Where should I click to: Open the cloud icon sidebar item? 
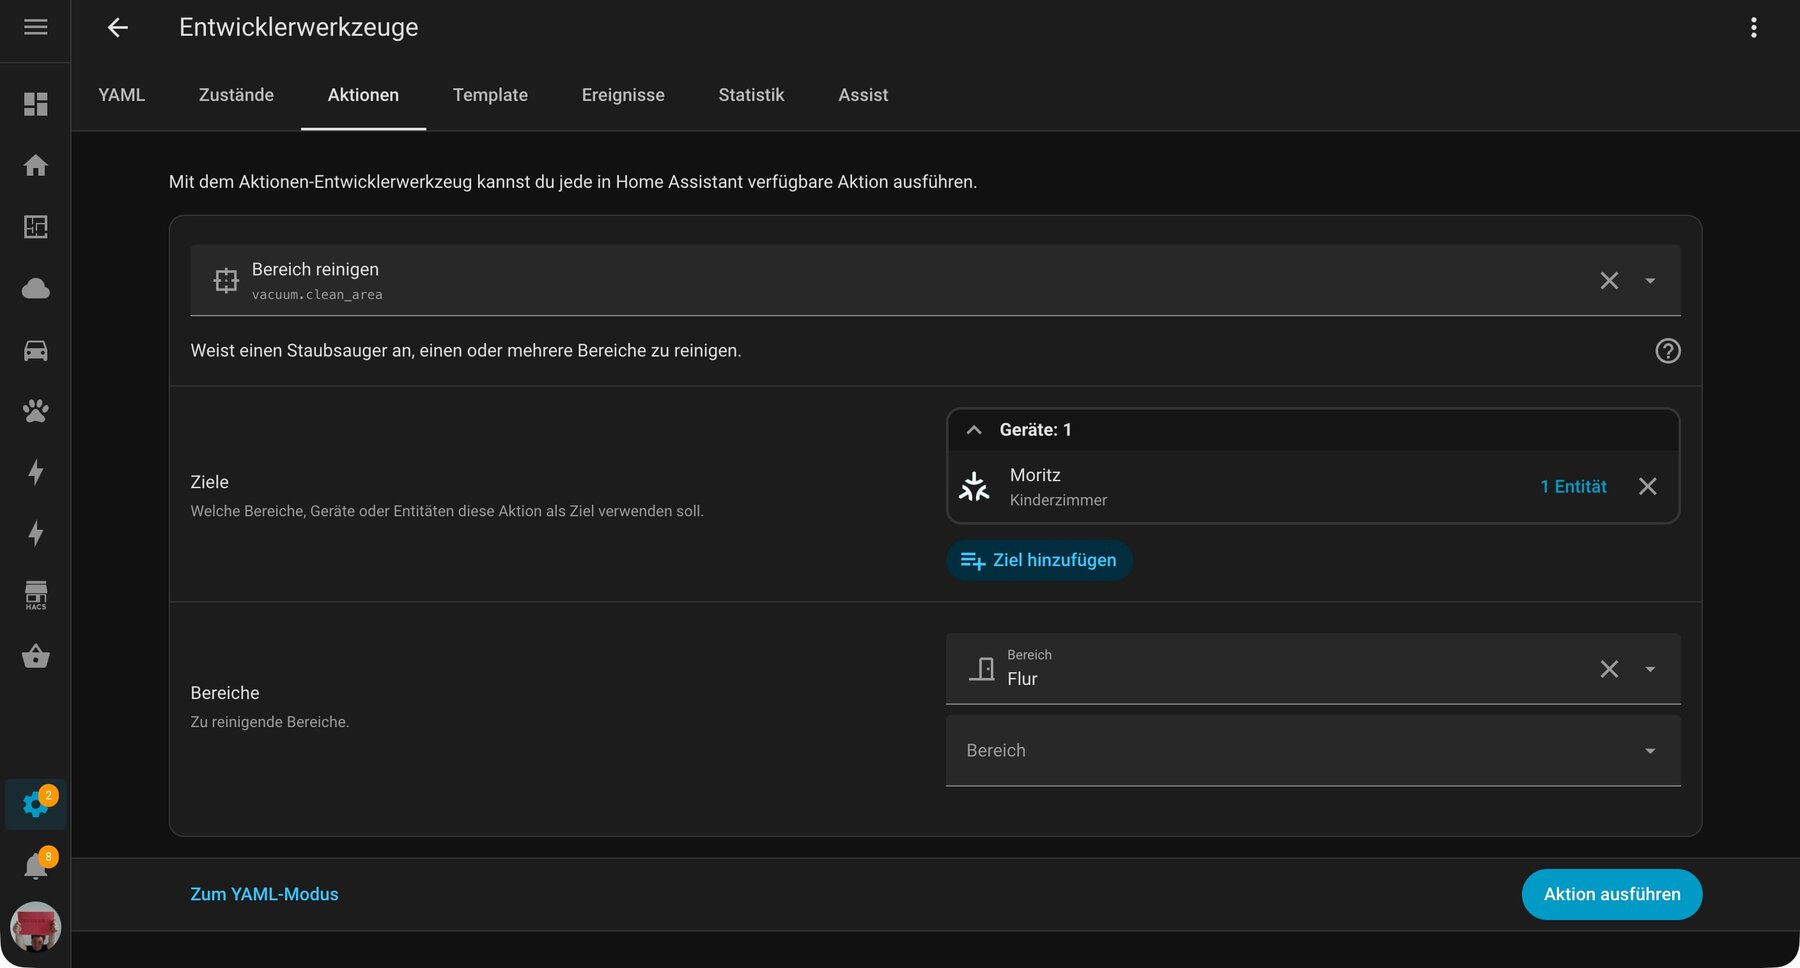[35, 289]
